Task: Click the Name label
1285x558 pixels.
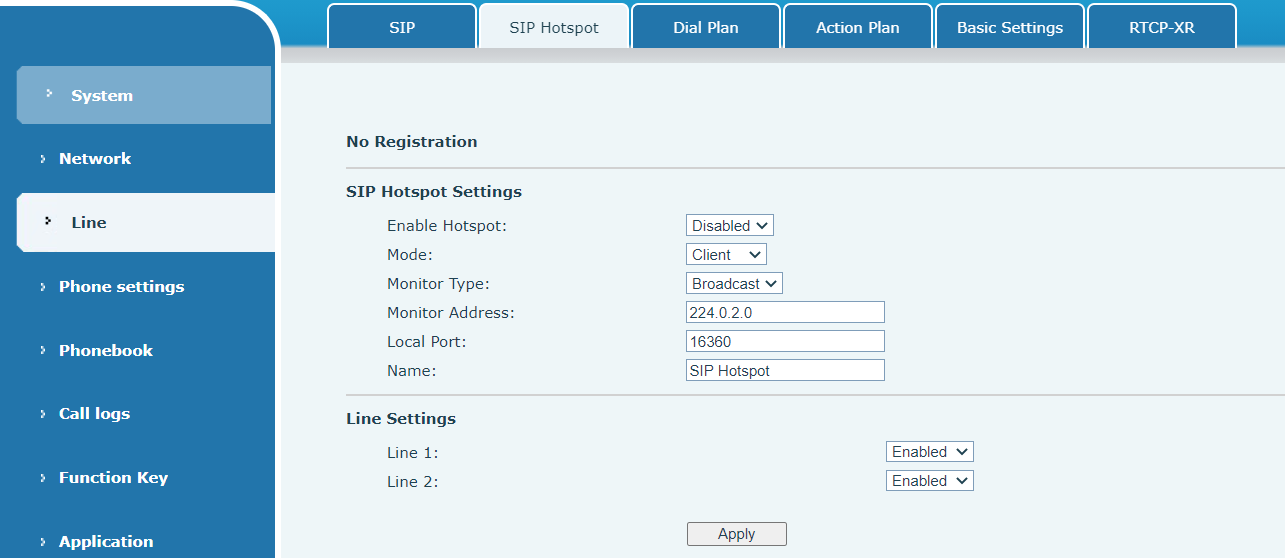Action: tap(412, 371)
